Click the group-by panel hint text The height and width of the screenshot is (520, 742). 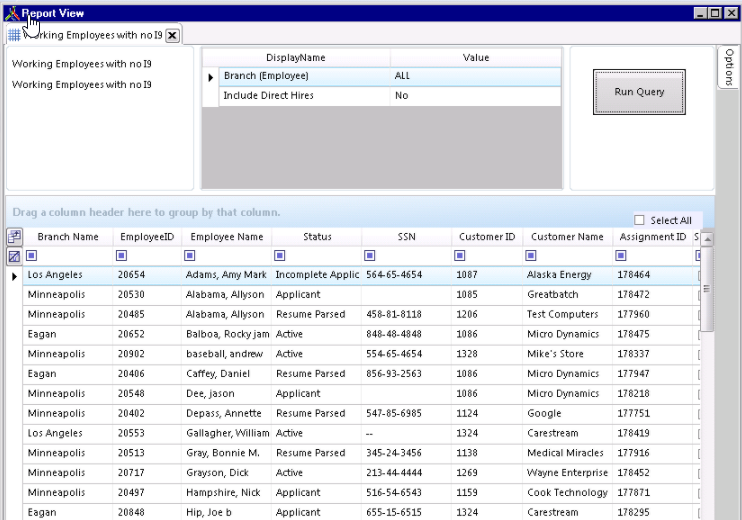tap(146, 212)
